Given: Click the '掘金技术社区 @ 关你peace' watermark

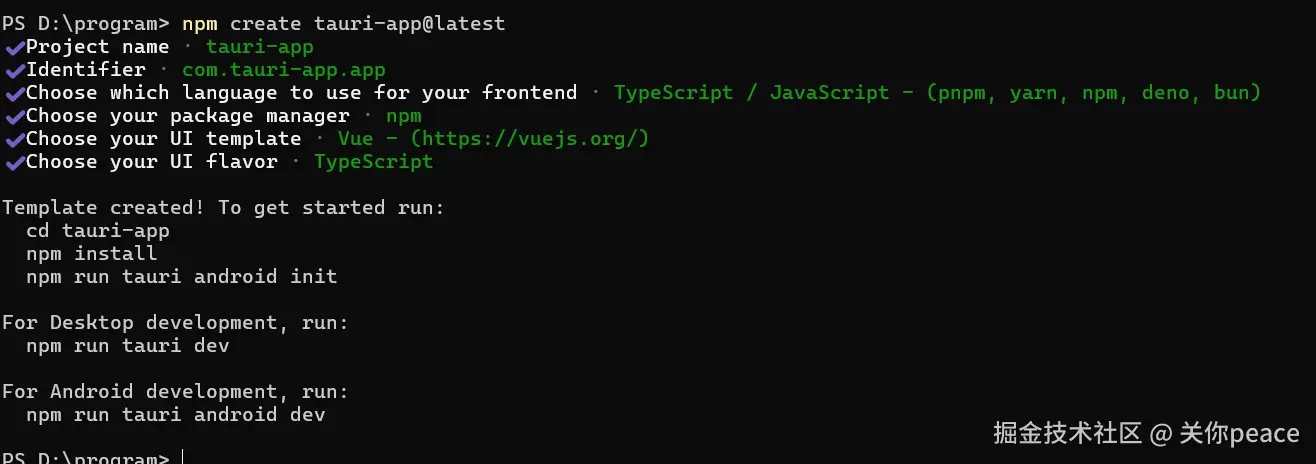Looking at the screenshot, I should click(1145, 434).
